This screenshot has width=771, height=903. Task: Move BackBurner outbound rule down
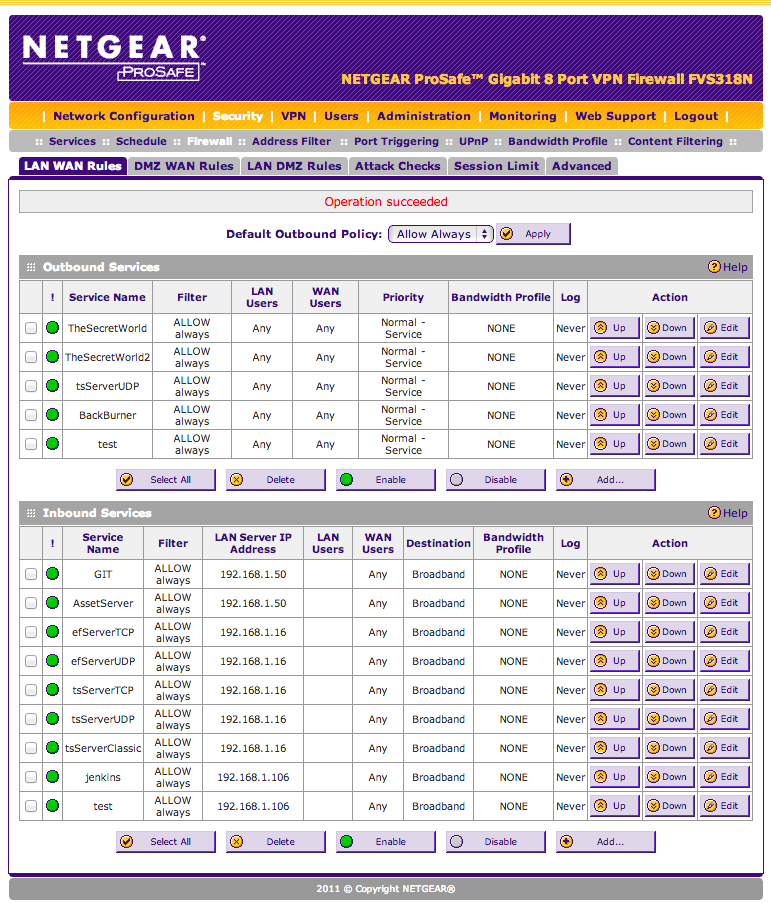[669, 415]
